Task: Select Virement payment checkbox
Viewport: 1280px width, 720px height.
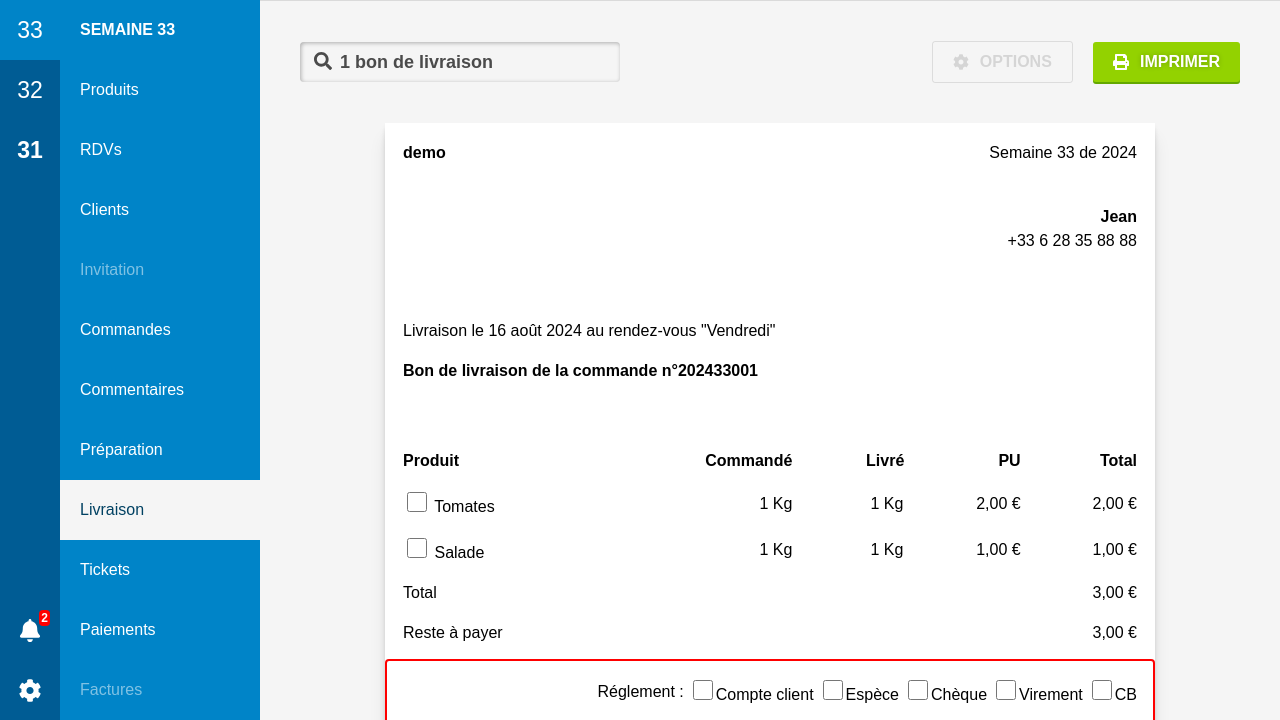Action: point(1006,690)
